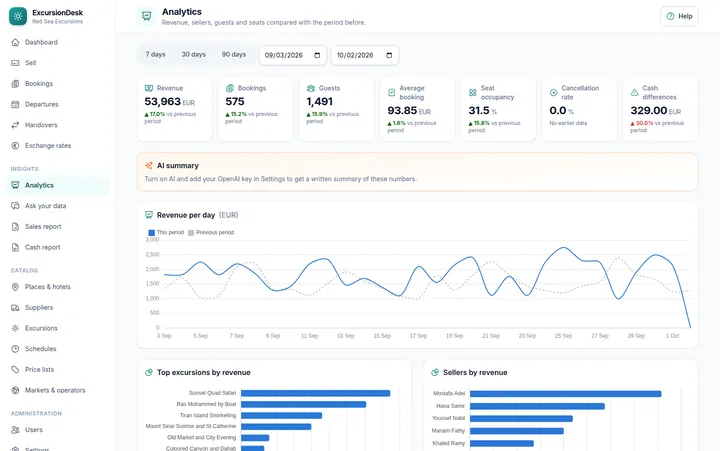The height and width of the screenshot is (451, 720).
Task: Click the AI summary sparkle icon
Action: pyautogui.click(x=149, y=165)
